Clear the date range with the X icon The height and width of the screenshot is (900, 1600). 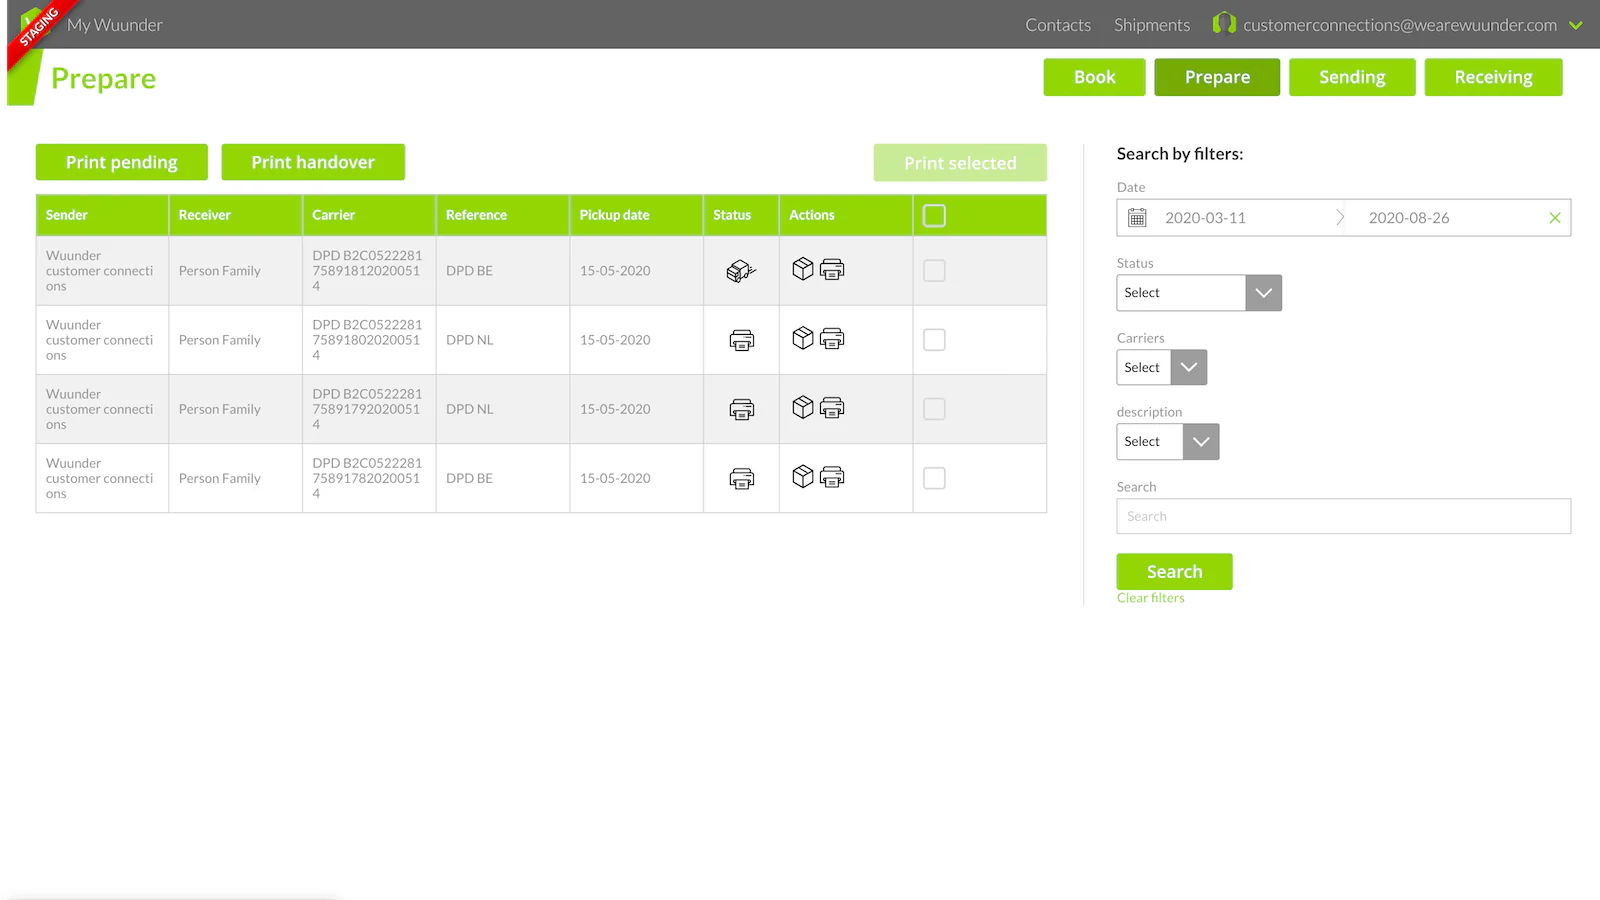pos(1555,217)
